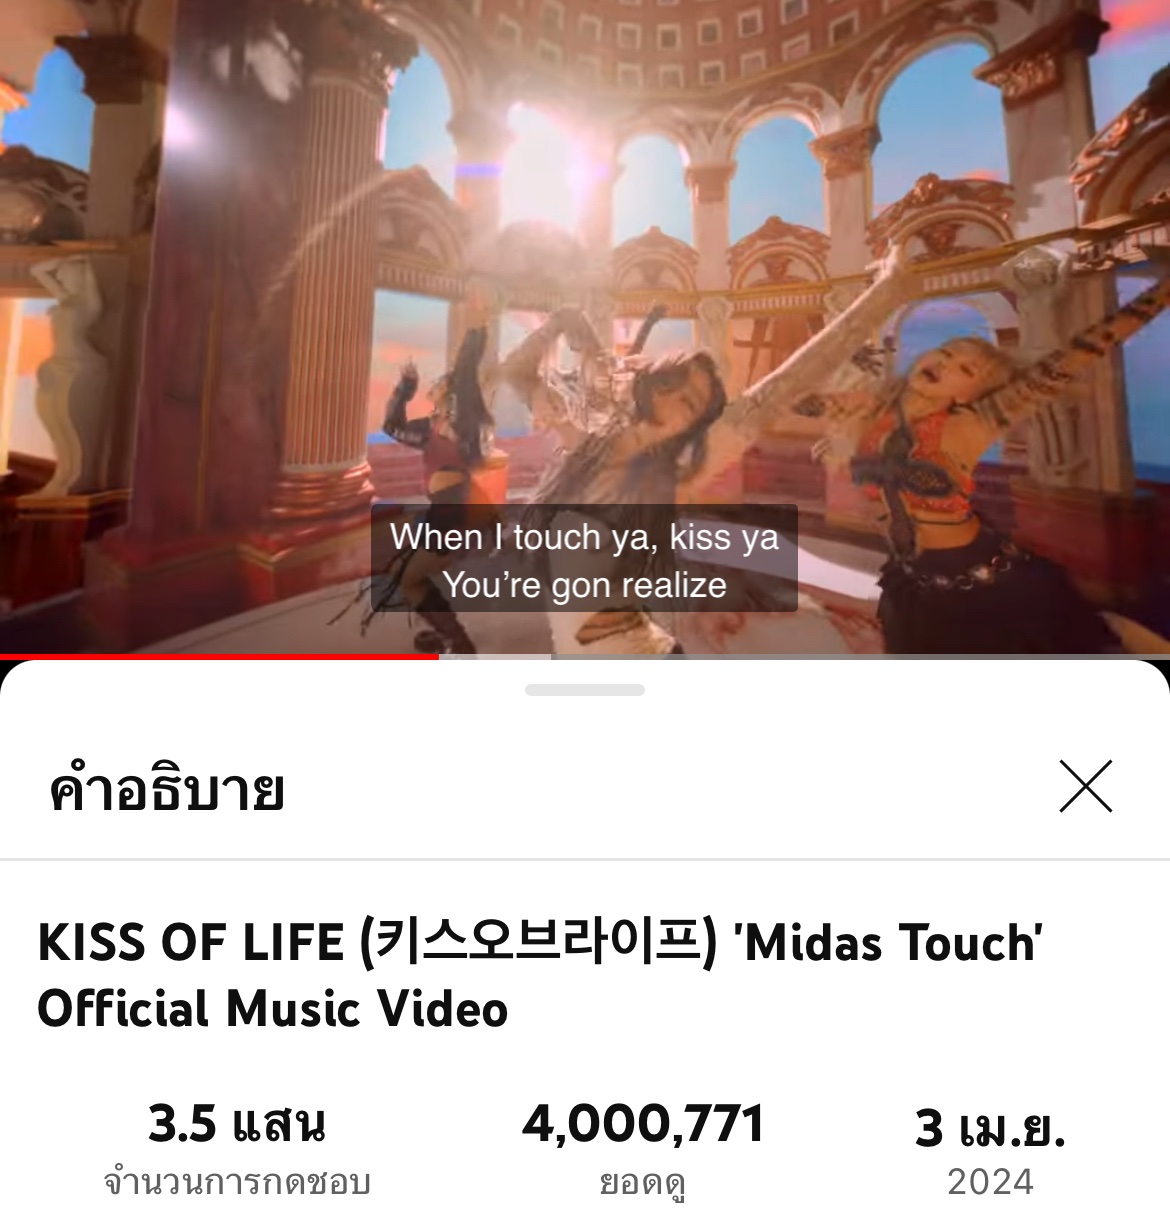Screen dimensions: 1170x1228
Task: Seek within the red played progress bar
Action: [219, 657]
